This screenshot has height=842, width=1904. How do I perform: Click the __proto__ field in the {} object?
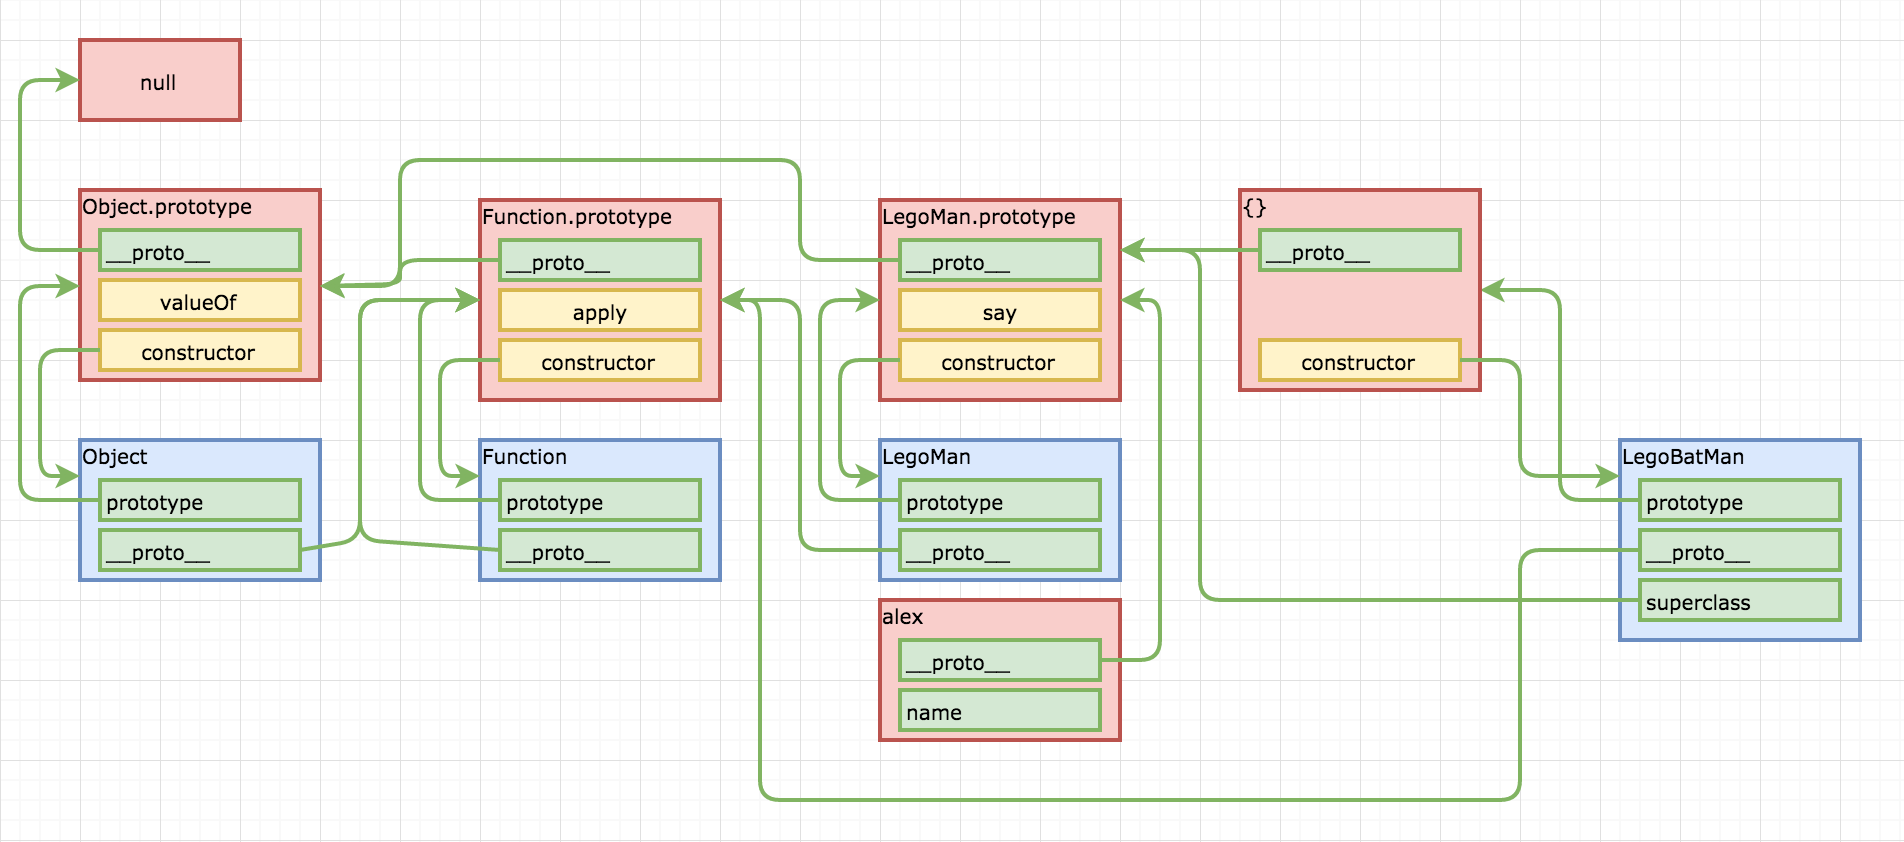point(1360,251)
